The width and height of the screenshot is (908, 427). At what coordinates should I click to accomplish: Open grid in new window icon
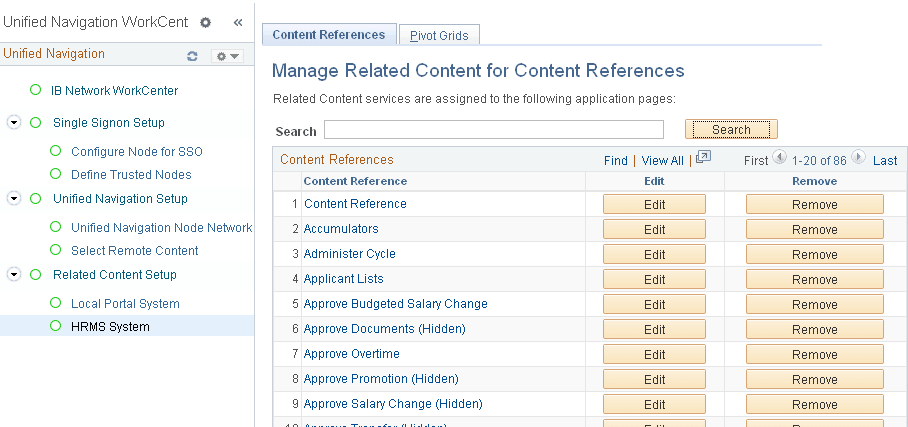[703, 158]
